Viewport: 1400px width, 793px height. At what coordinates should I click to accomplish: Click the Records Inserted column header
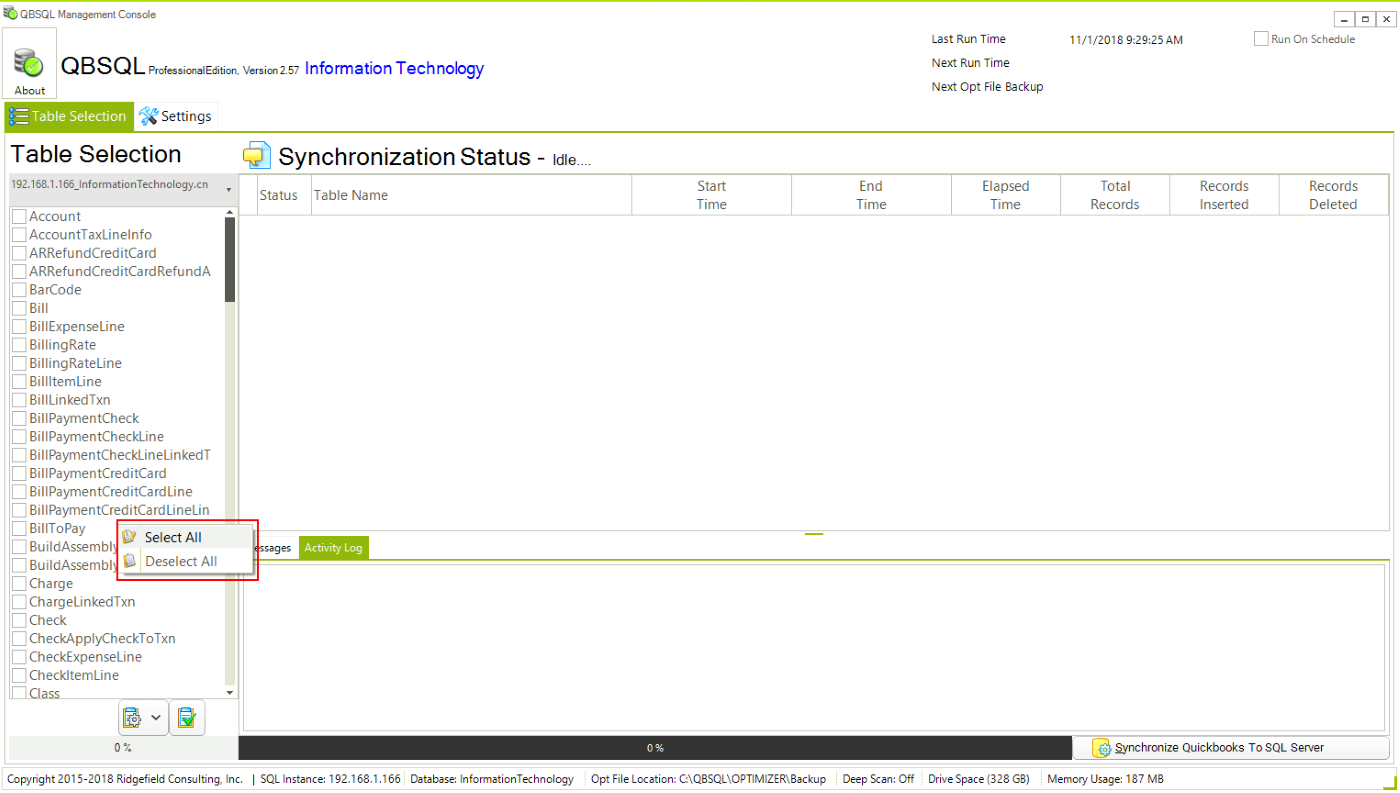[x=1224, y=195]
